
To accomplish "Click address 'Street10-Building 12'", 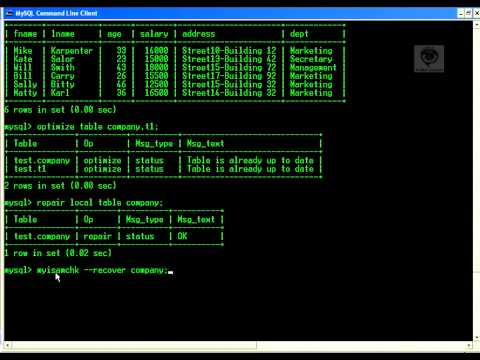I will click(229, 51).
